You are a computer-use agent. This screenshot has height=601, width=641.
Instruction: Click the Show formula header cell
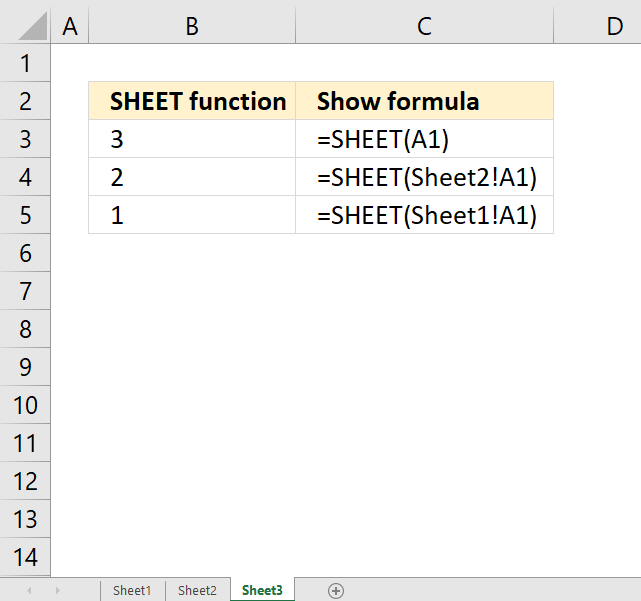click(x=424, y=101)
